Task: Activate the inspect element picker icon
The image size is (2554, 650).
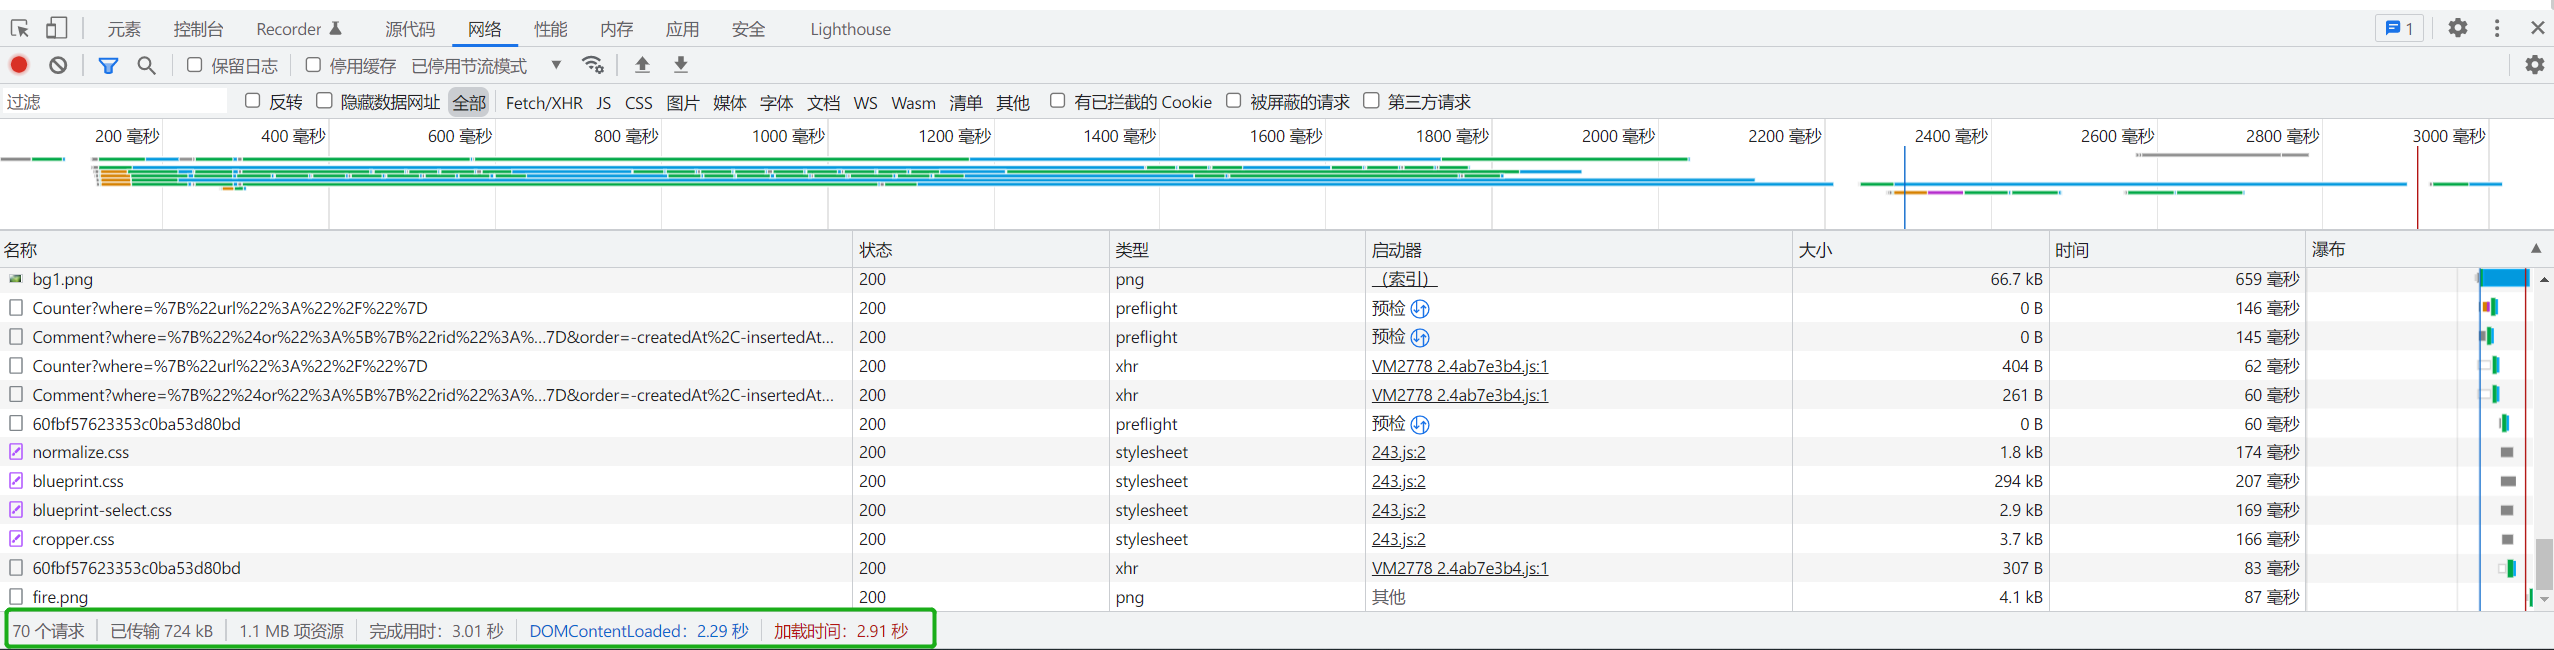Action: pyautogui.click(x=20, y=28)
